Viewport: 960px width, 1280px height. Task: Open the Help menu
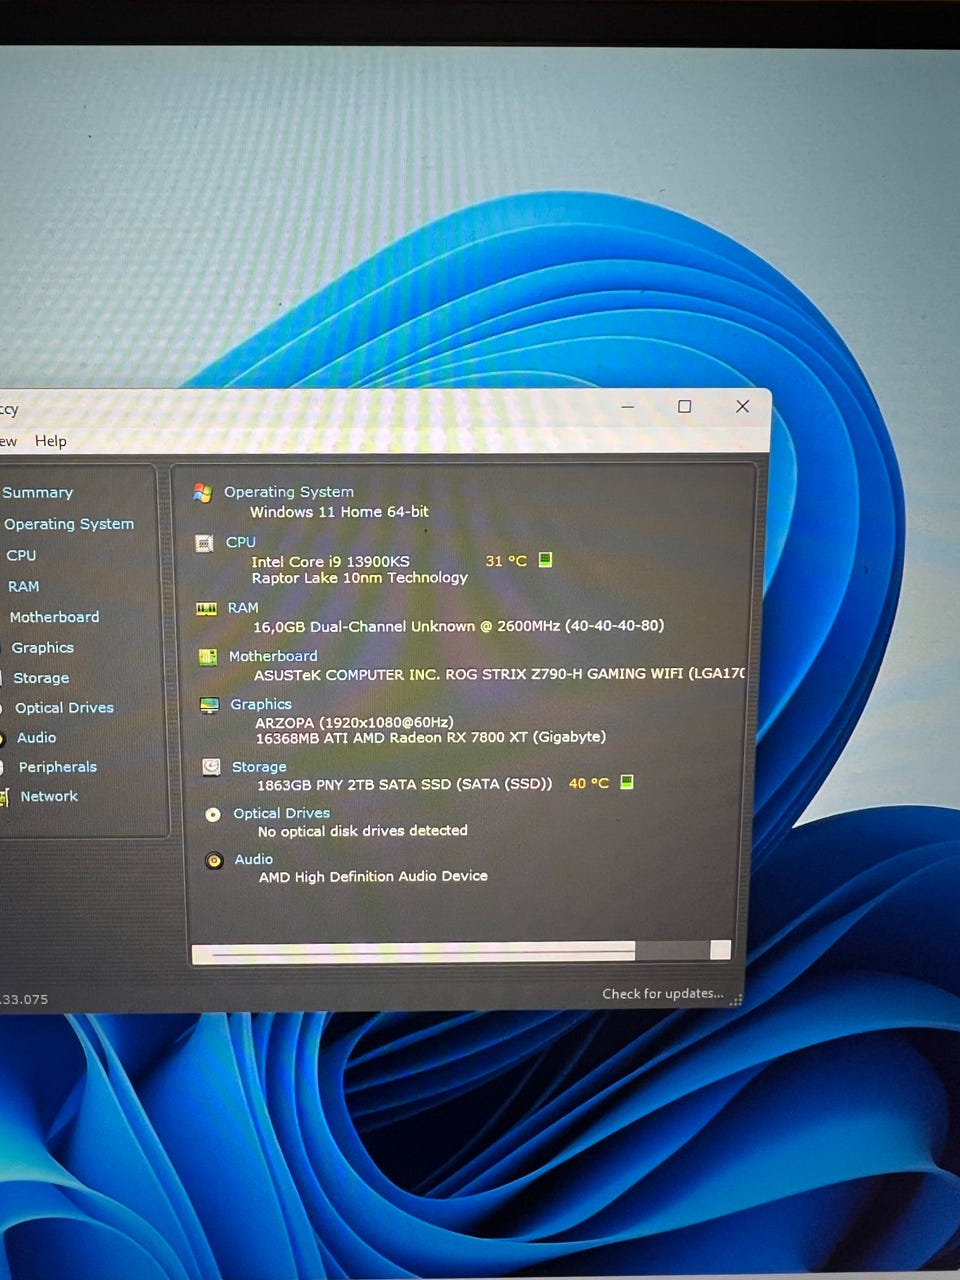click(x=51, y=441)
